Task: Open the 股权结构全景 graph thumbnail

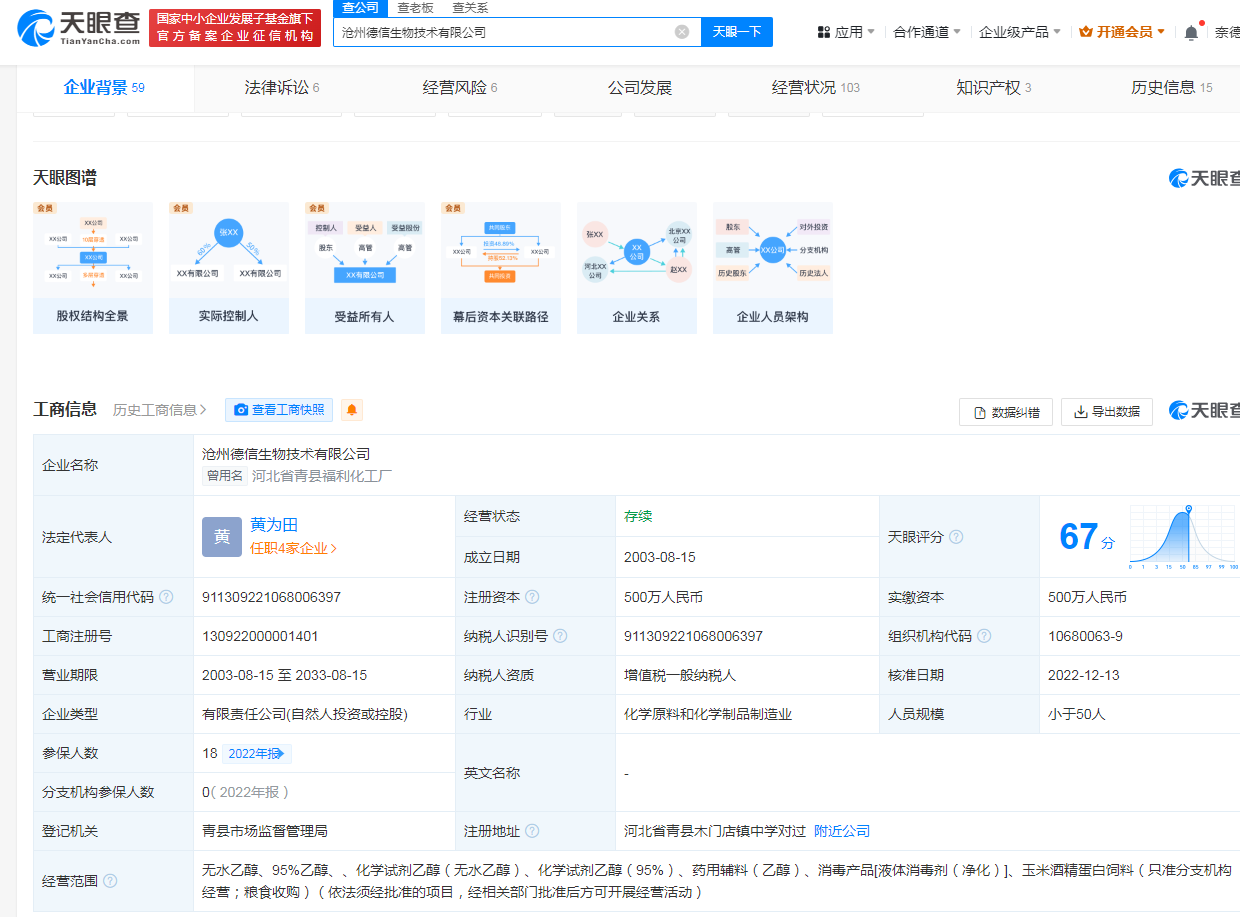Action: click(x=93, y=268)
